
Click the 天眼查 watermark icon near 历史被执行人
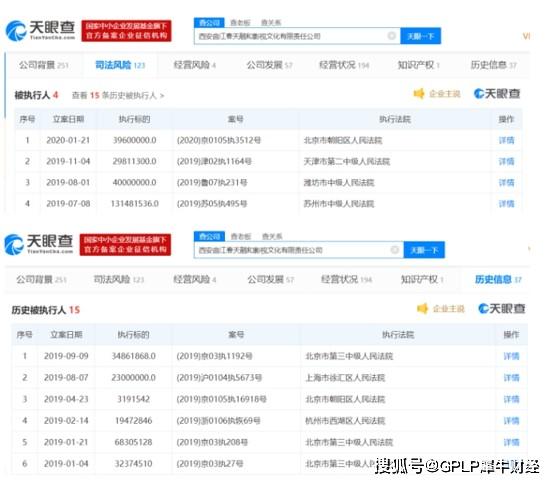pyautogui.click(x=501, y=308)
